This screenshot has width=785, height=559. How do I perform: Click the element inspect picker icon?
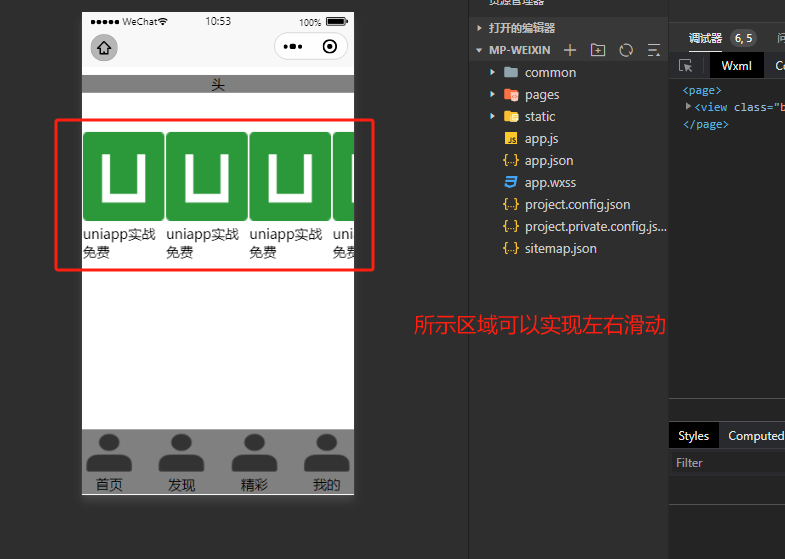(x=685, y=66)
